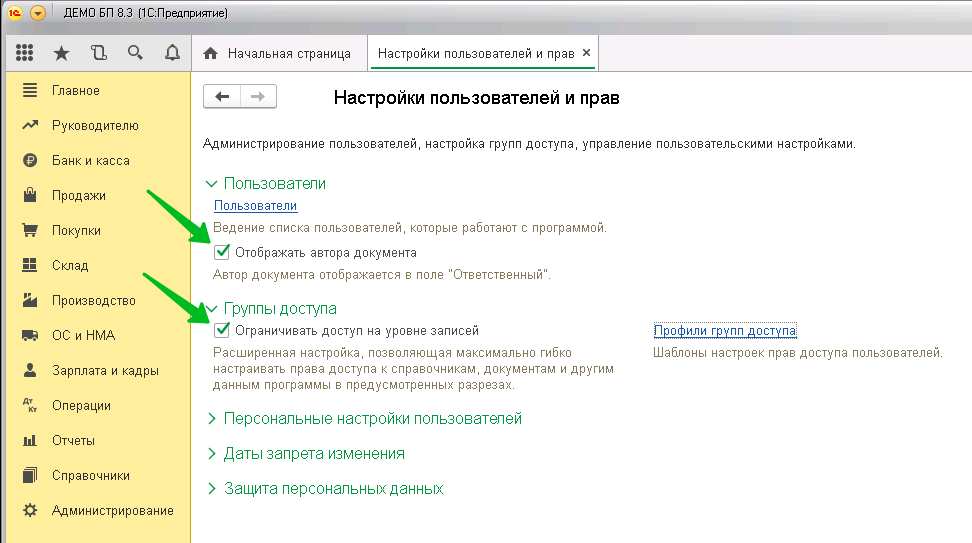
Task: Open notifications bell icon
Action: pos(172,53)
